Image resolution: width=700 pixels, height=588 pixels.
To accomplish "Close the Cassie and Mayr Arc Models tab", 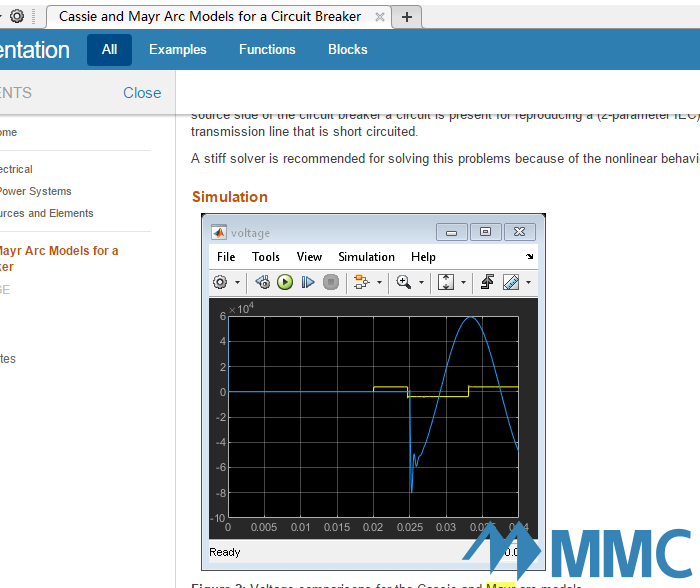I will tap(379, 17).
